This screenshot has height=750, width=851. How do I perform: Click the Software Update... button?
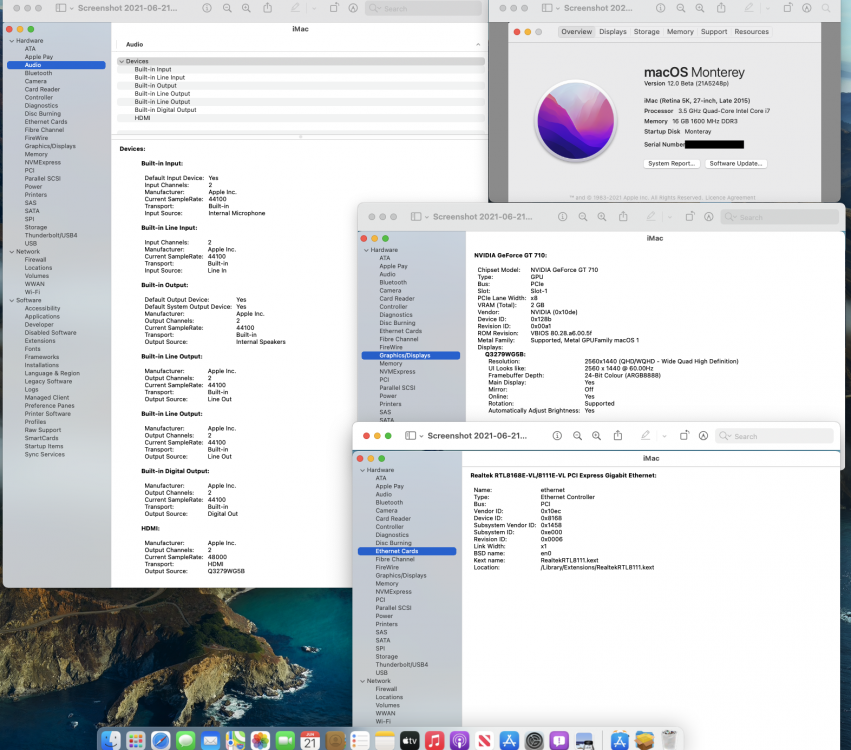coord(736,163)
